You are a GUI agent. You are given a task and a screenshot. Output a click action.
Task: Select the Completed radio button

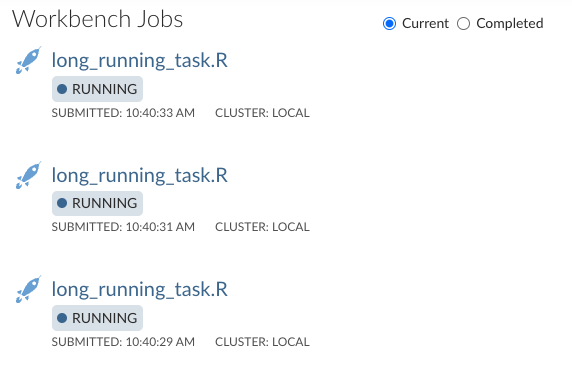463,24
